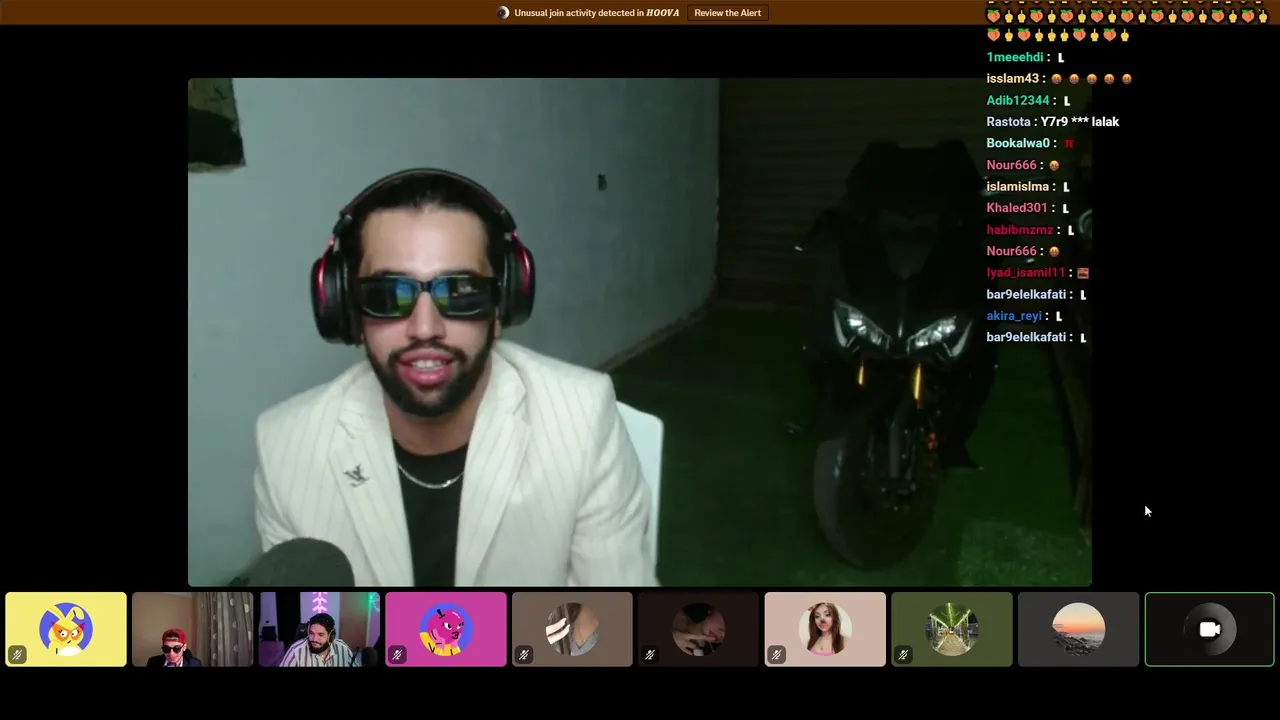
Task: Select the dark piano-hand avatar tile
Action: (x=699, y=629)
